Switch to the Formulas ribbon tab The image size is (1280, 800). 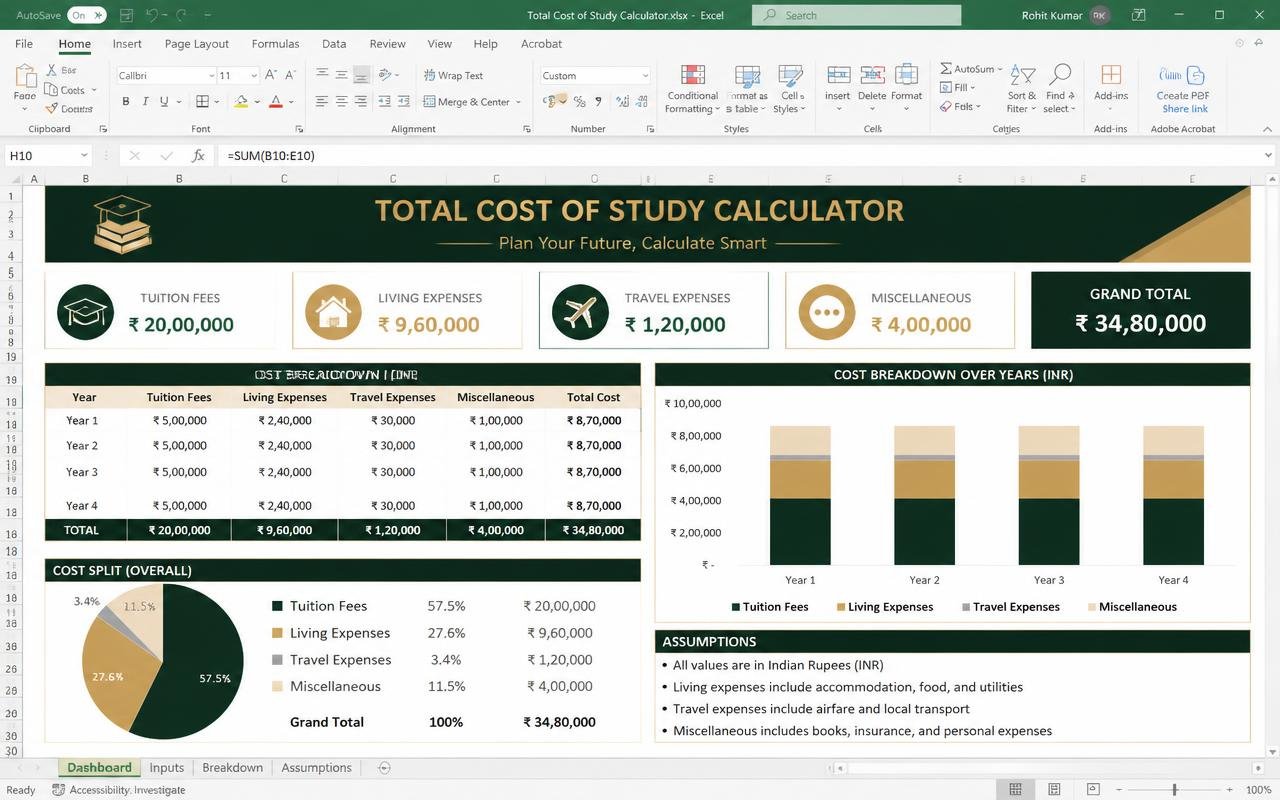point(275,43)
